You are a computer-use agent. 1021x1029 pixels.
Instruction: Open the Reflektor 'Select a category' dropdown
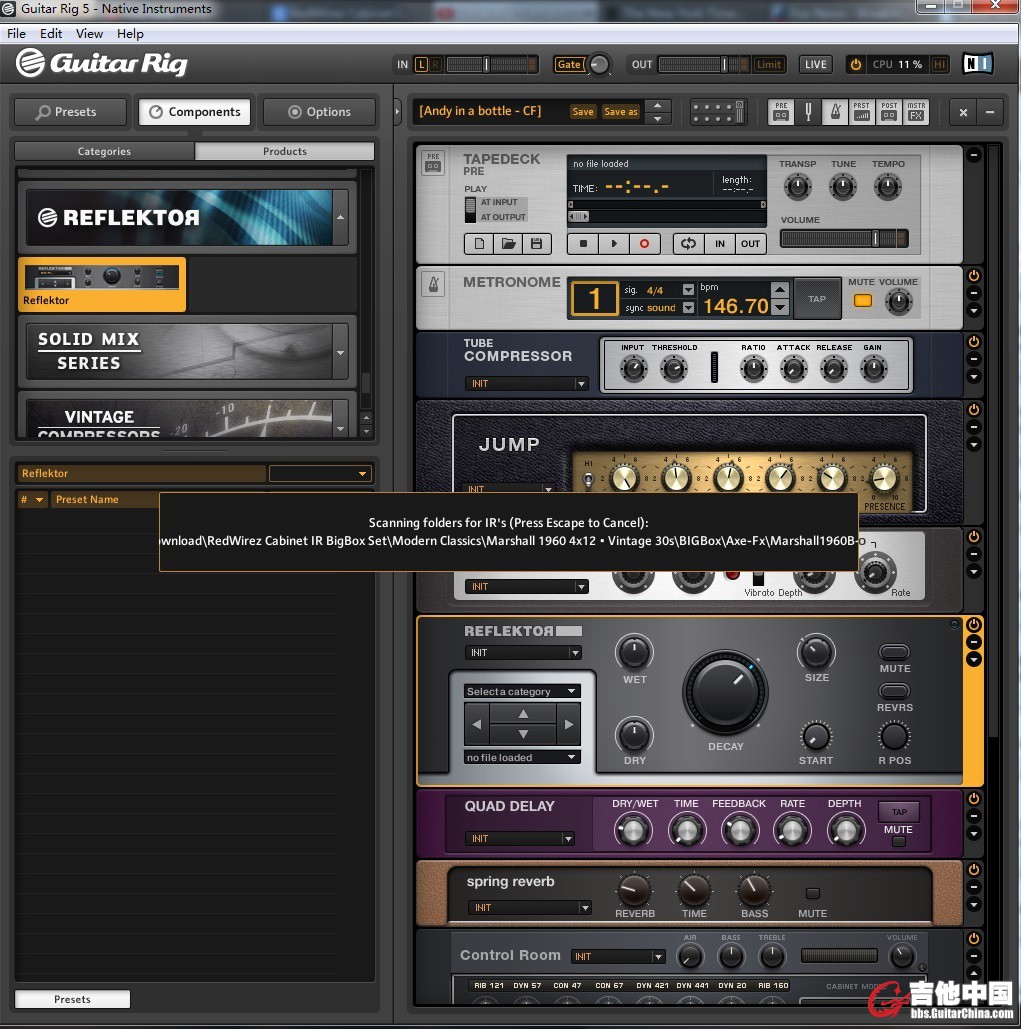[x=521, y=691]
